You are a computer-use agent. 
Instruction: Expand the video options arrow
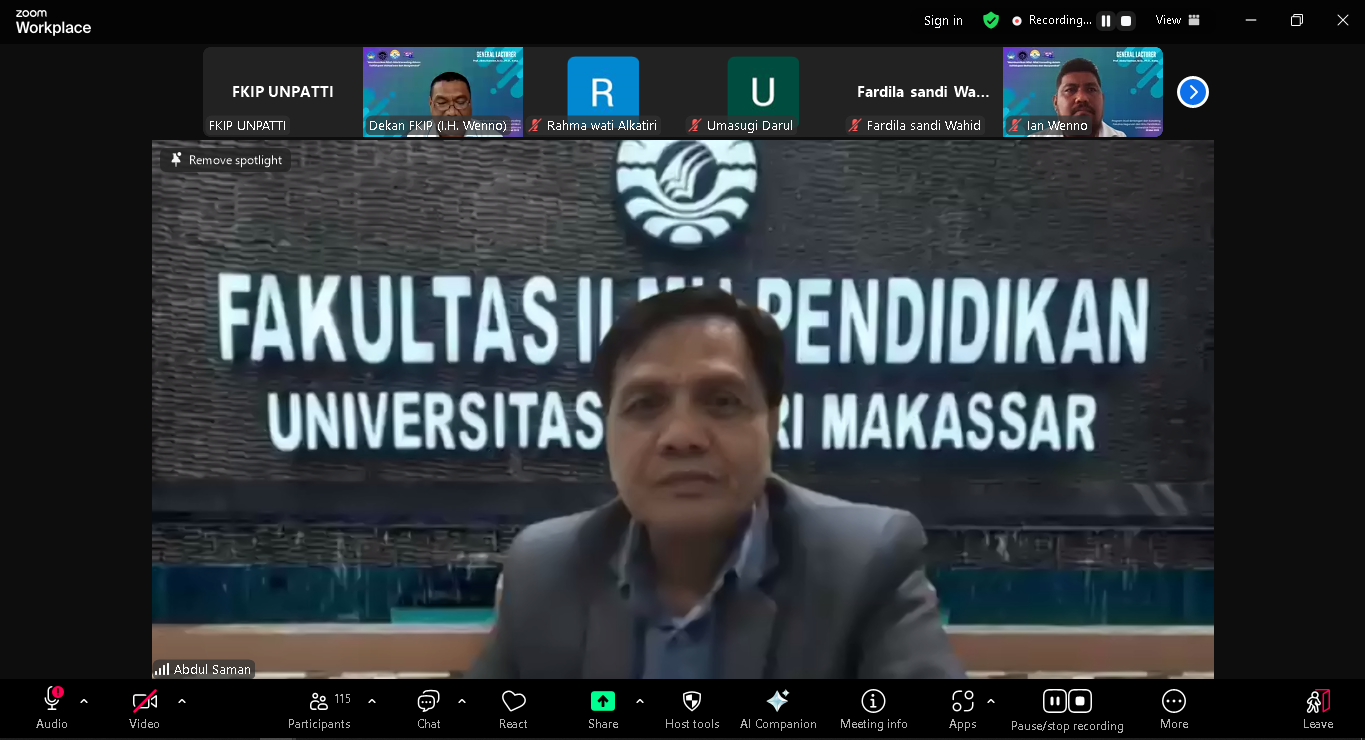tap(182, 701)
